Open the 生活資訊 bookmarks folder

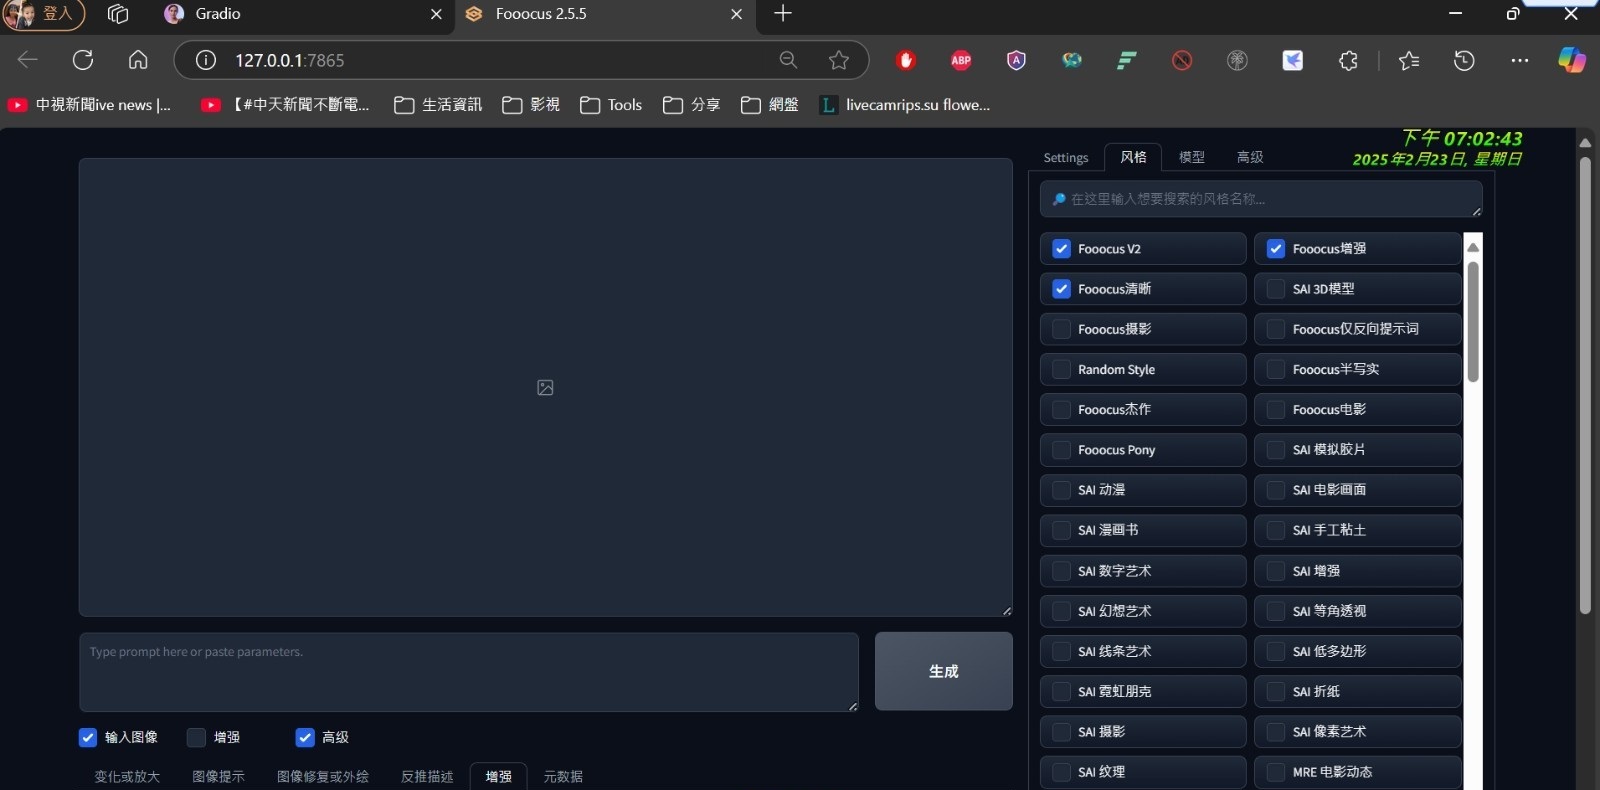pyautogui.click(x=438, y=105)
